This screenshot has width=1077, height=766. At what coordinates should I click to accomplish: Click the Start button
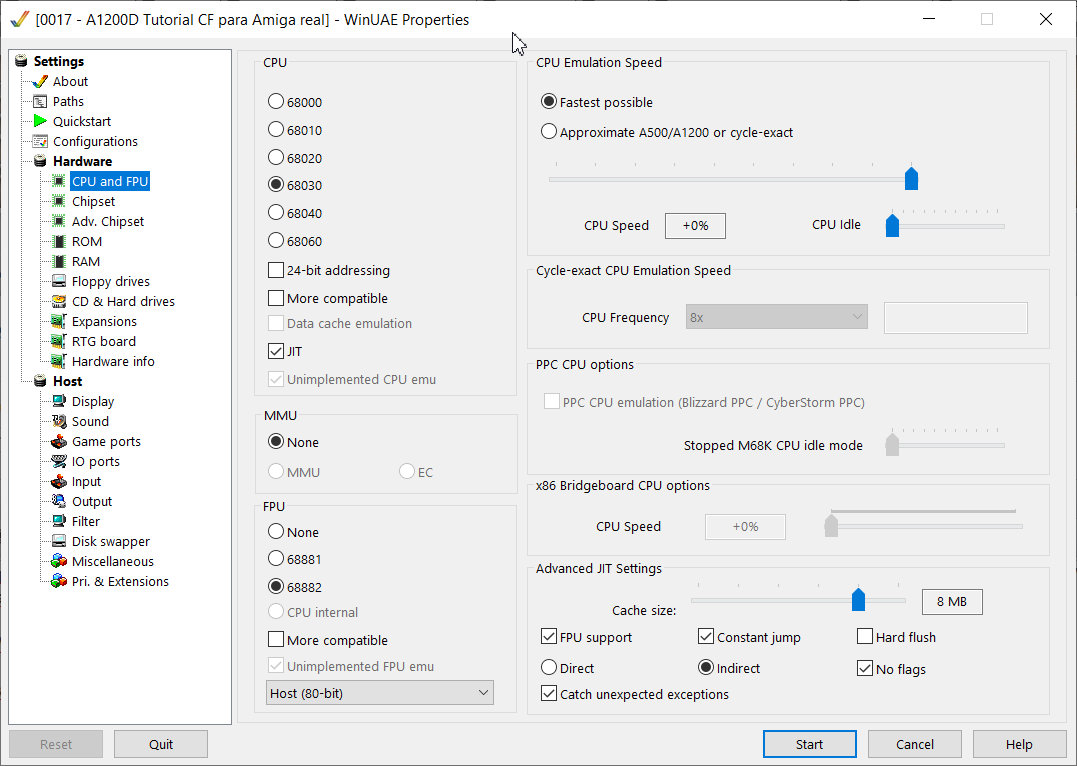(x=809, y=744)
